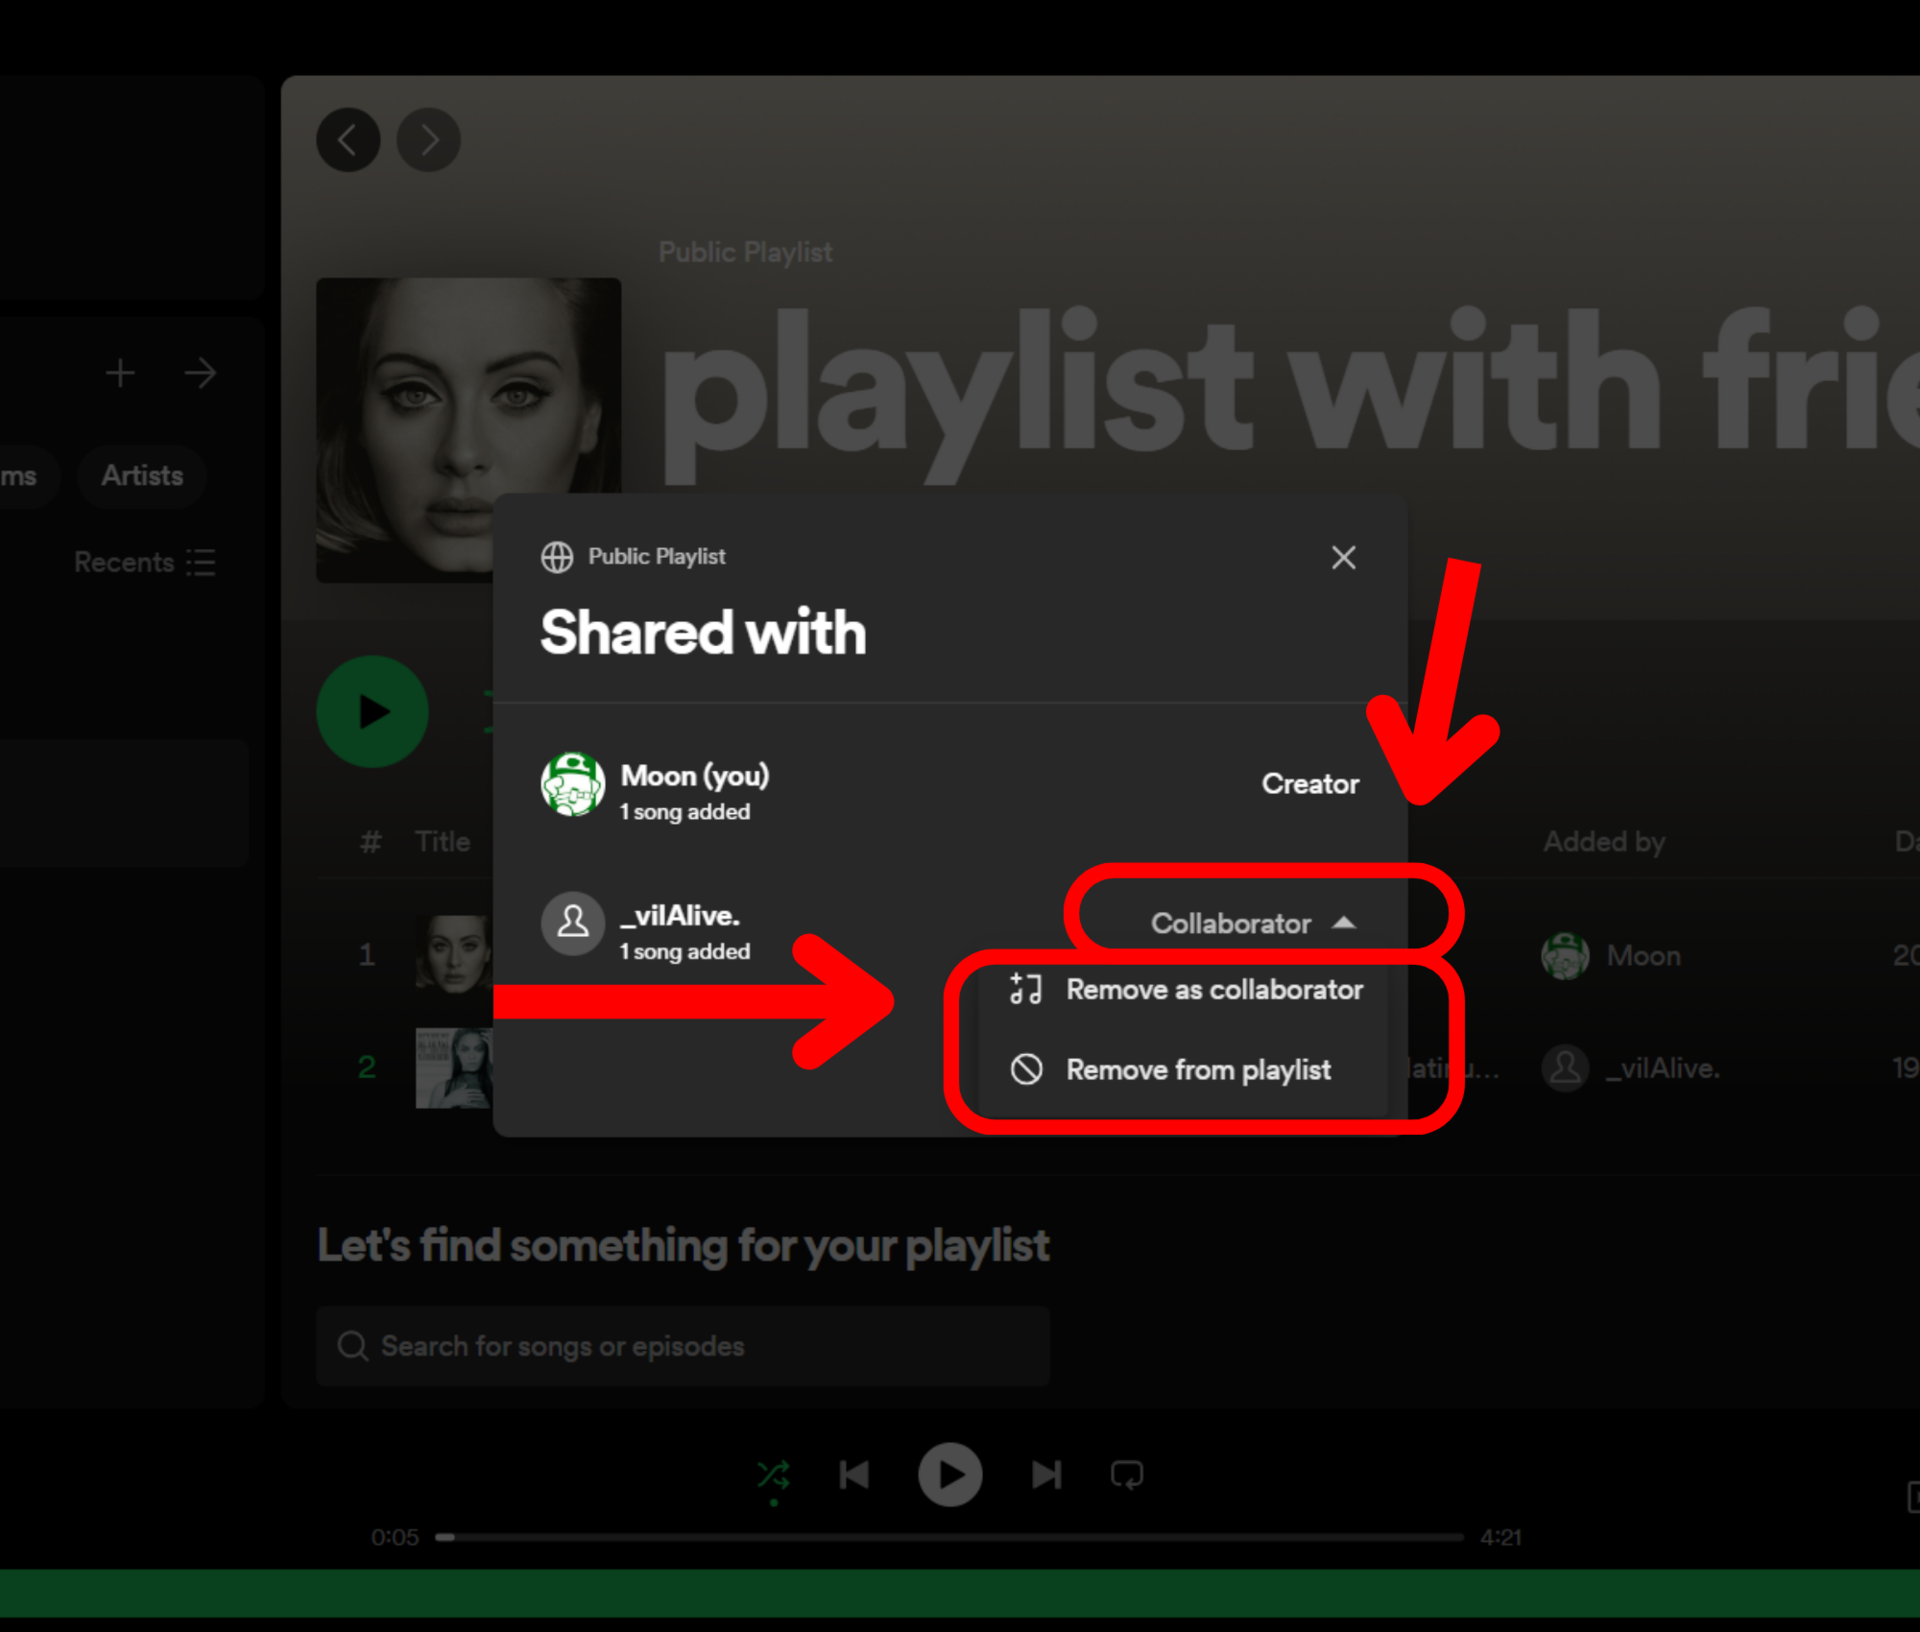Click the back navigation arrow
This screenshot has width=1920, height=1632.
tap(348, 140)
